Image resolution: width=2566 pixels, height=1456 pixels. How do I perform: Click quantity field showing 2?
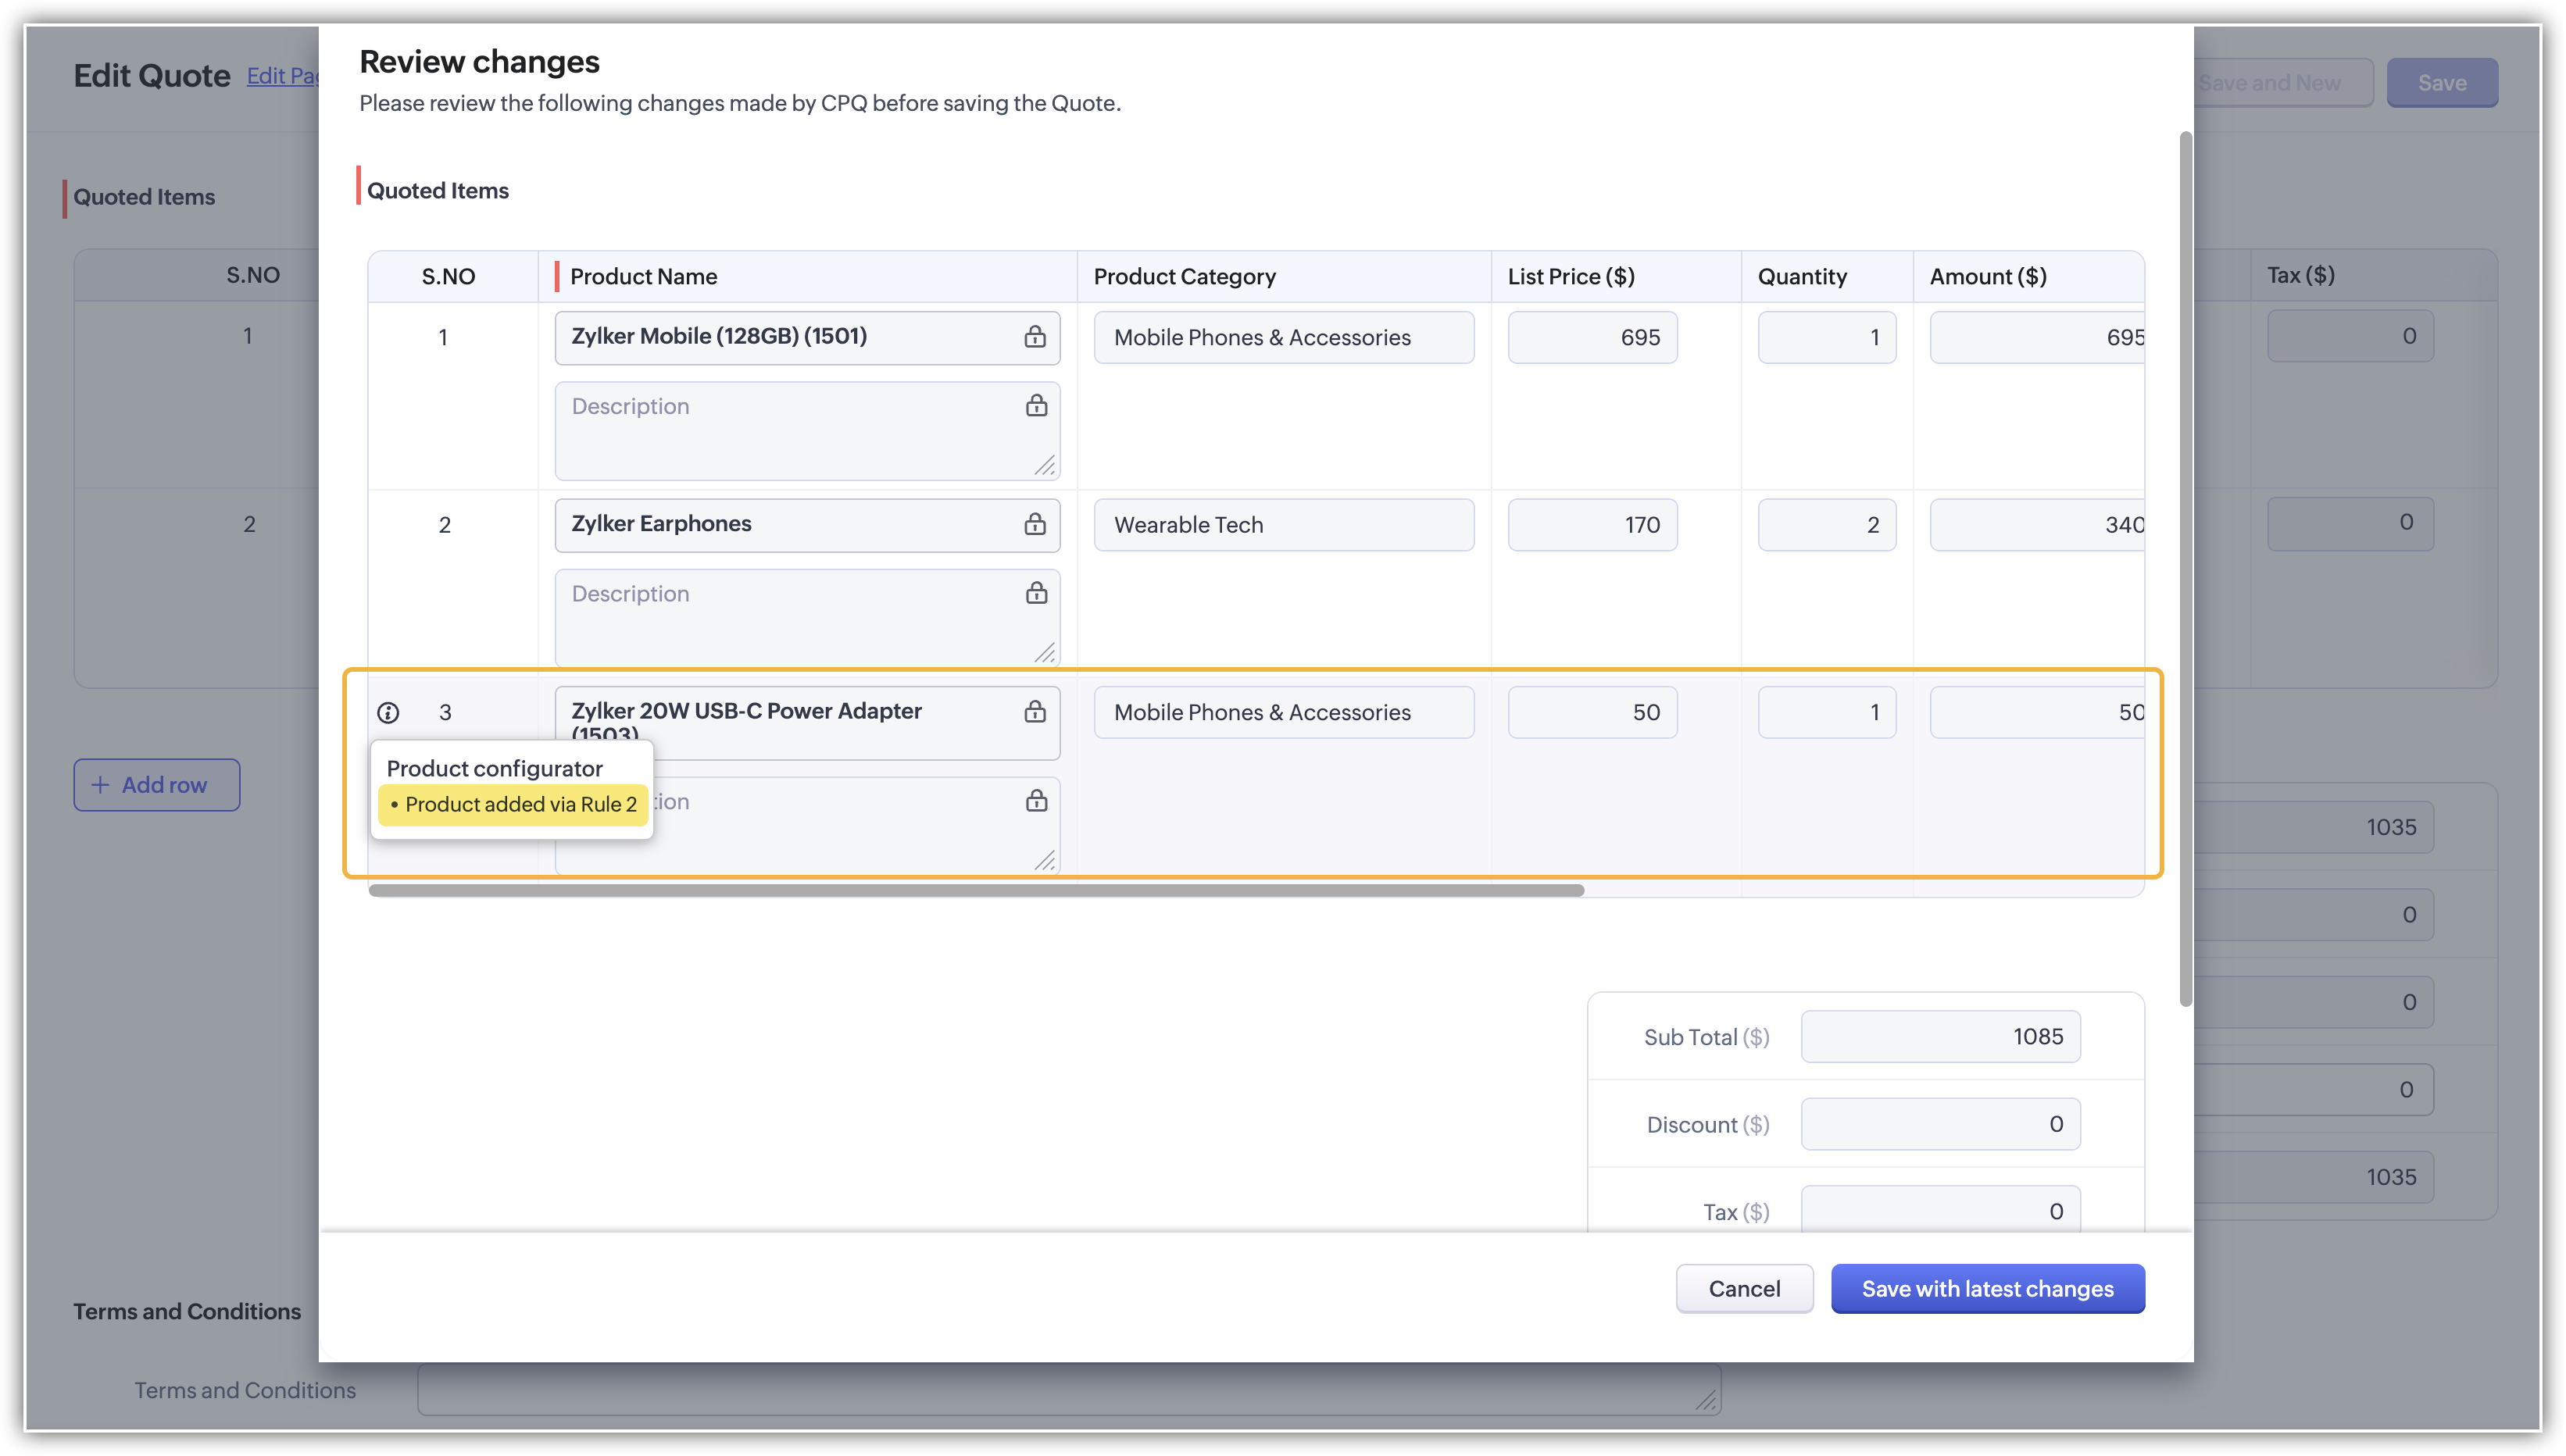coord(1826,525)
